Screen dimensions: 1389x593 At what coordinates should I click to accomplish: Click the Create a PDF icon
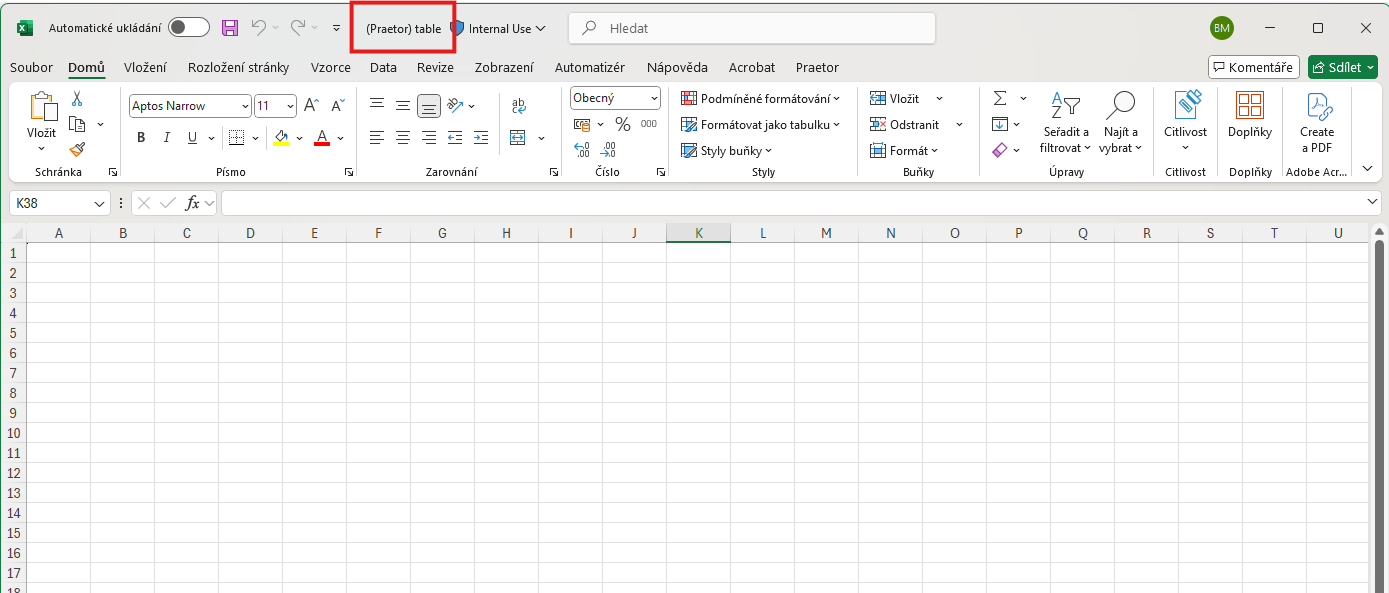coord(1316,123)
